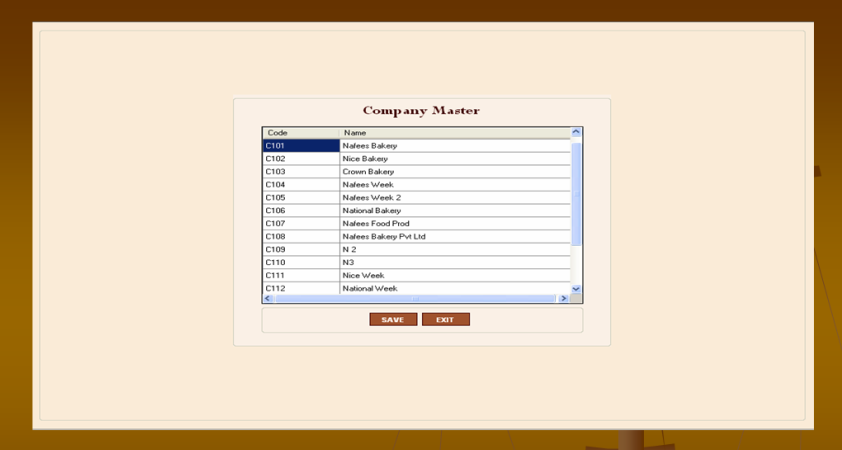Select the C112 code cell
Screen dimensions: 842x450
coord(301,288)
